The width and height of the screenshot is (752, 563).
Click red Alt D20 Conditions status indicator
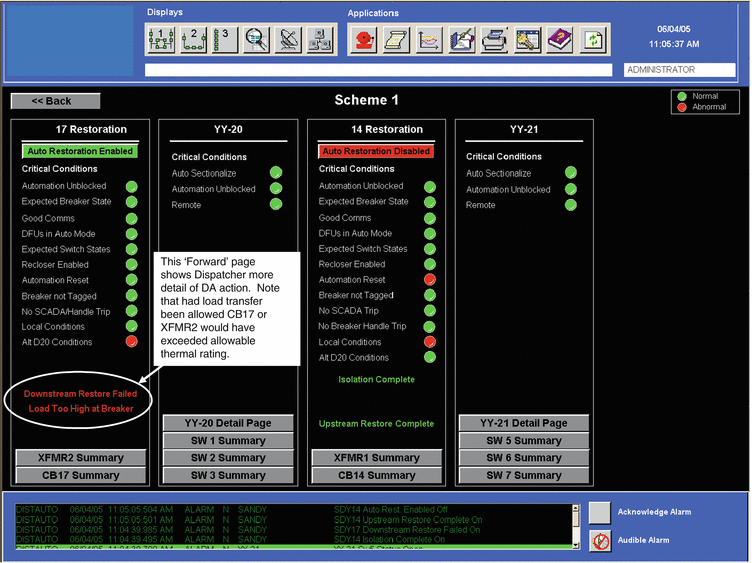click(x=132, y=342)
